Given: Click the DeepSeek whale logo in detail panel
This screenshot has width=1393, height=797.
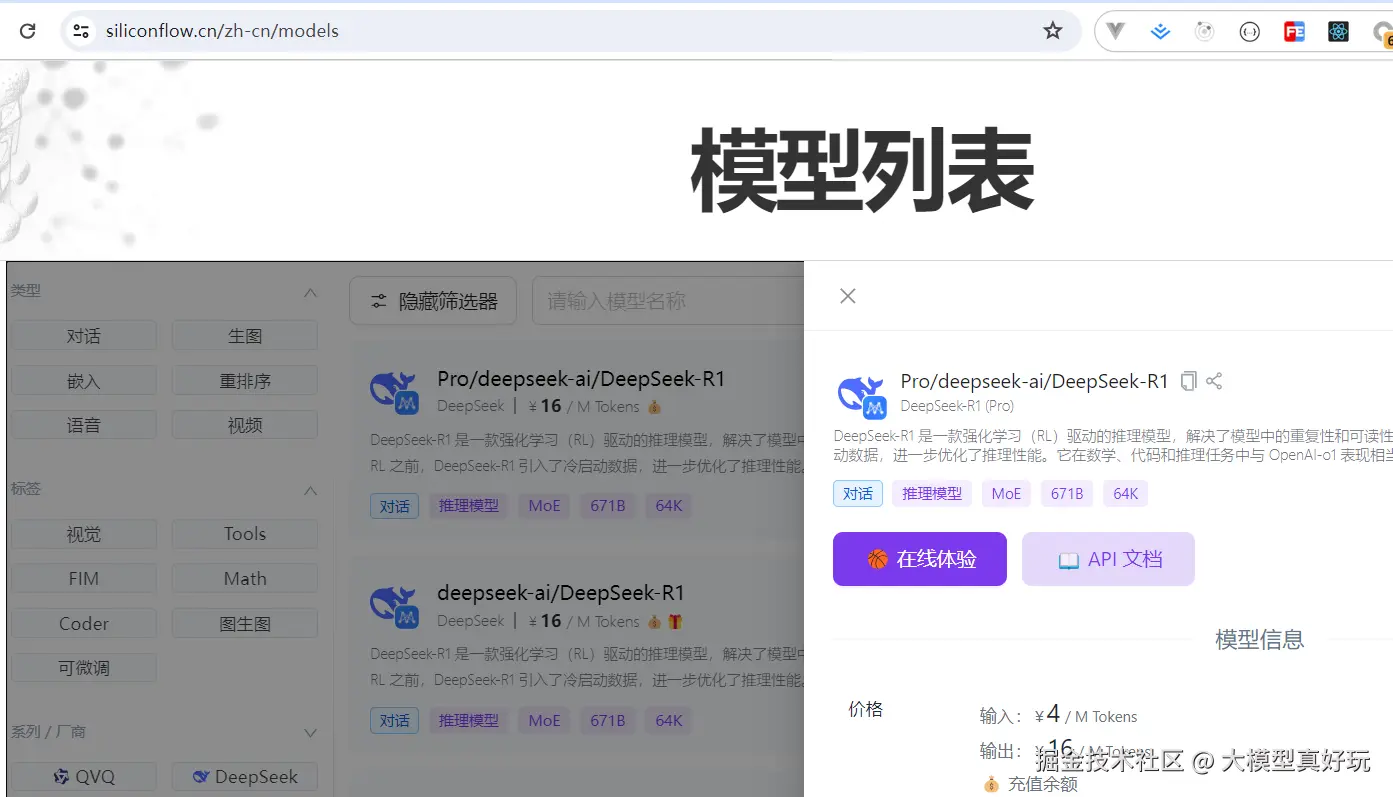Looking at the screenshot, I should click(862, 395).
